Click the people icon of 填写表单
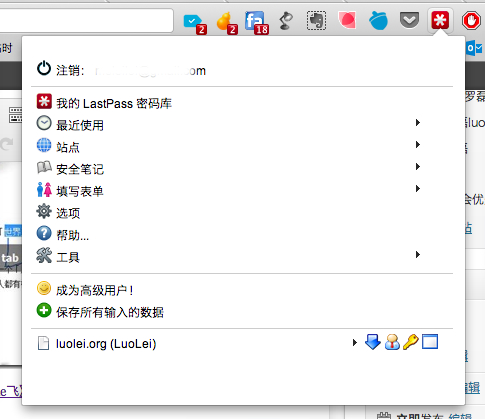This screenshot has height=419, width=485. 44,189
